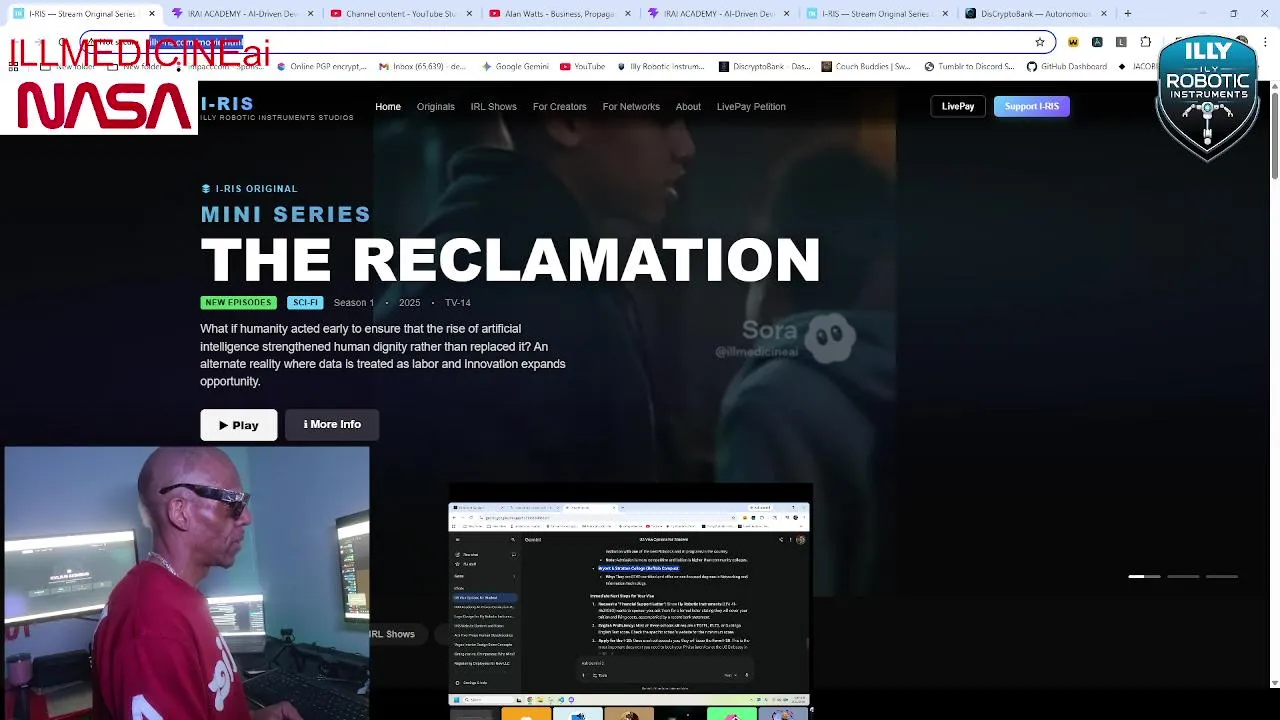
Task: Click the Support I-RIS button
Action: (x=1032, y=106)
